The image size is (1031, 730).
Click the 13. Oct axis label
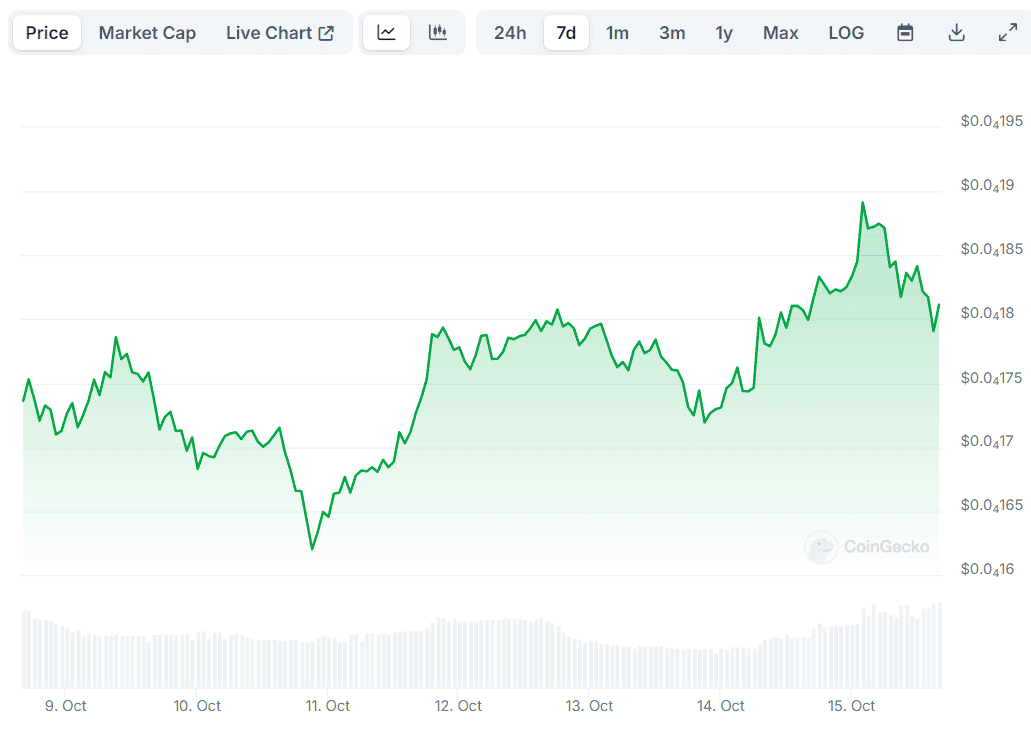589,706
